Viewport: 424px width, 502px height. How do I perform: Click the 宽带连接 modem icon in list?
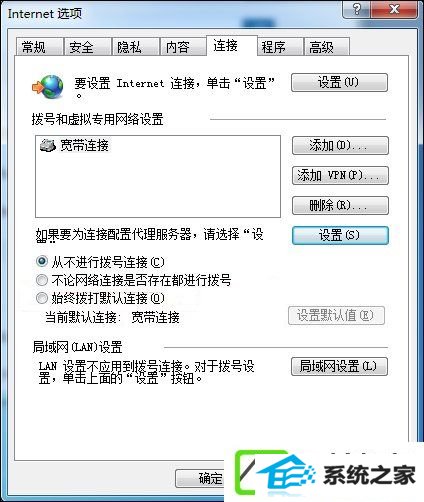[47, 146]
